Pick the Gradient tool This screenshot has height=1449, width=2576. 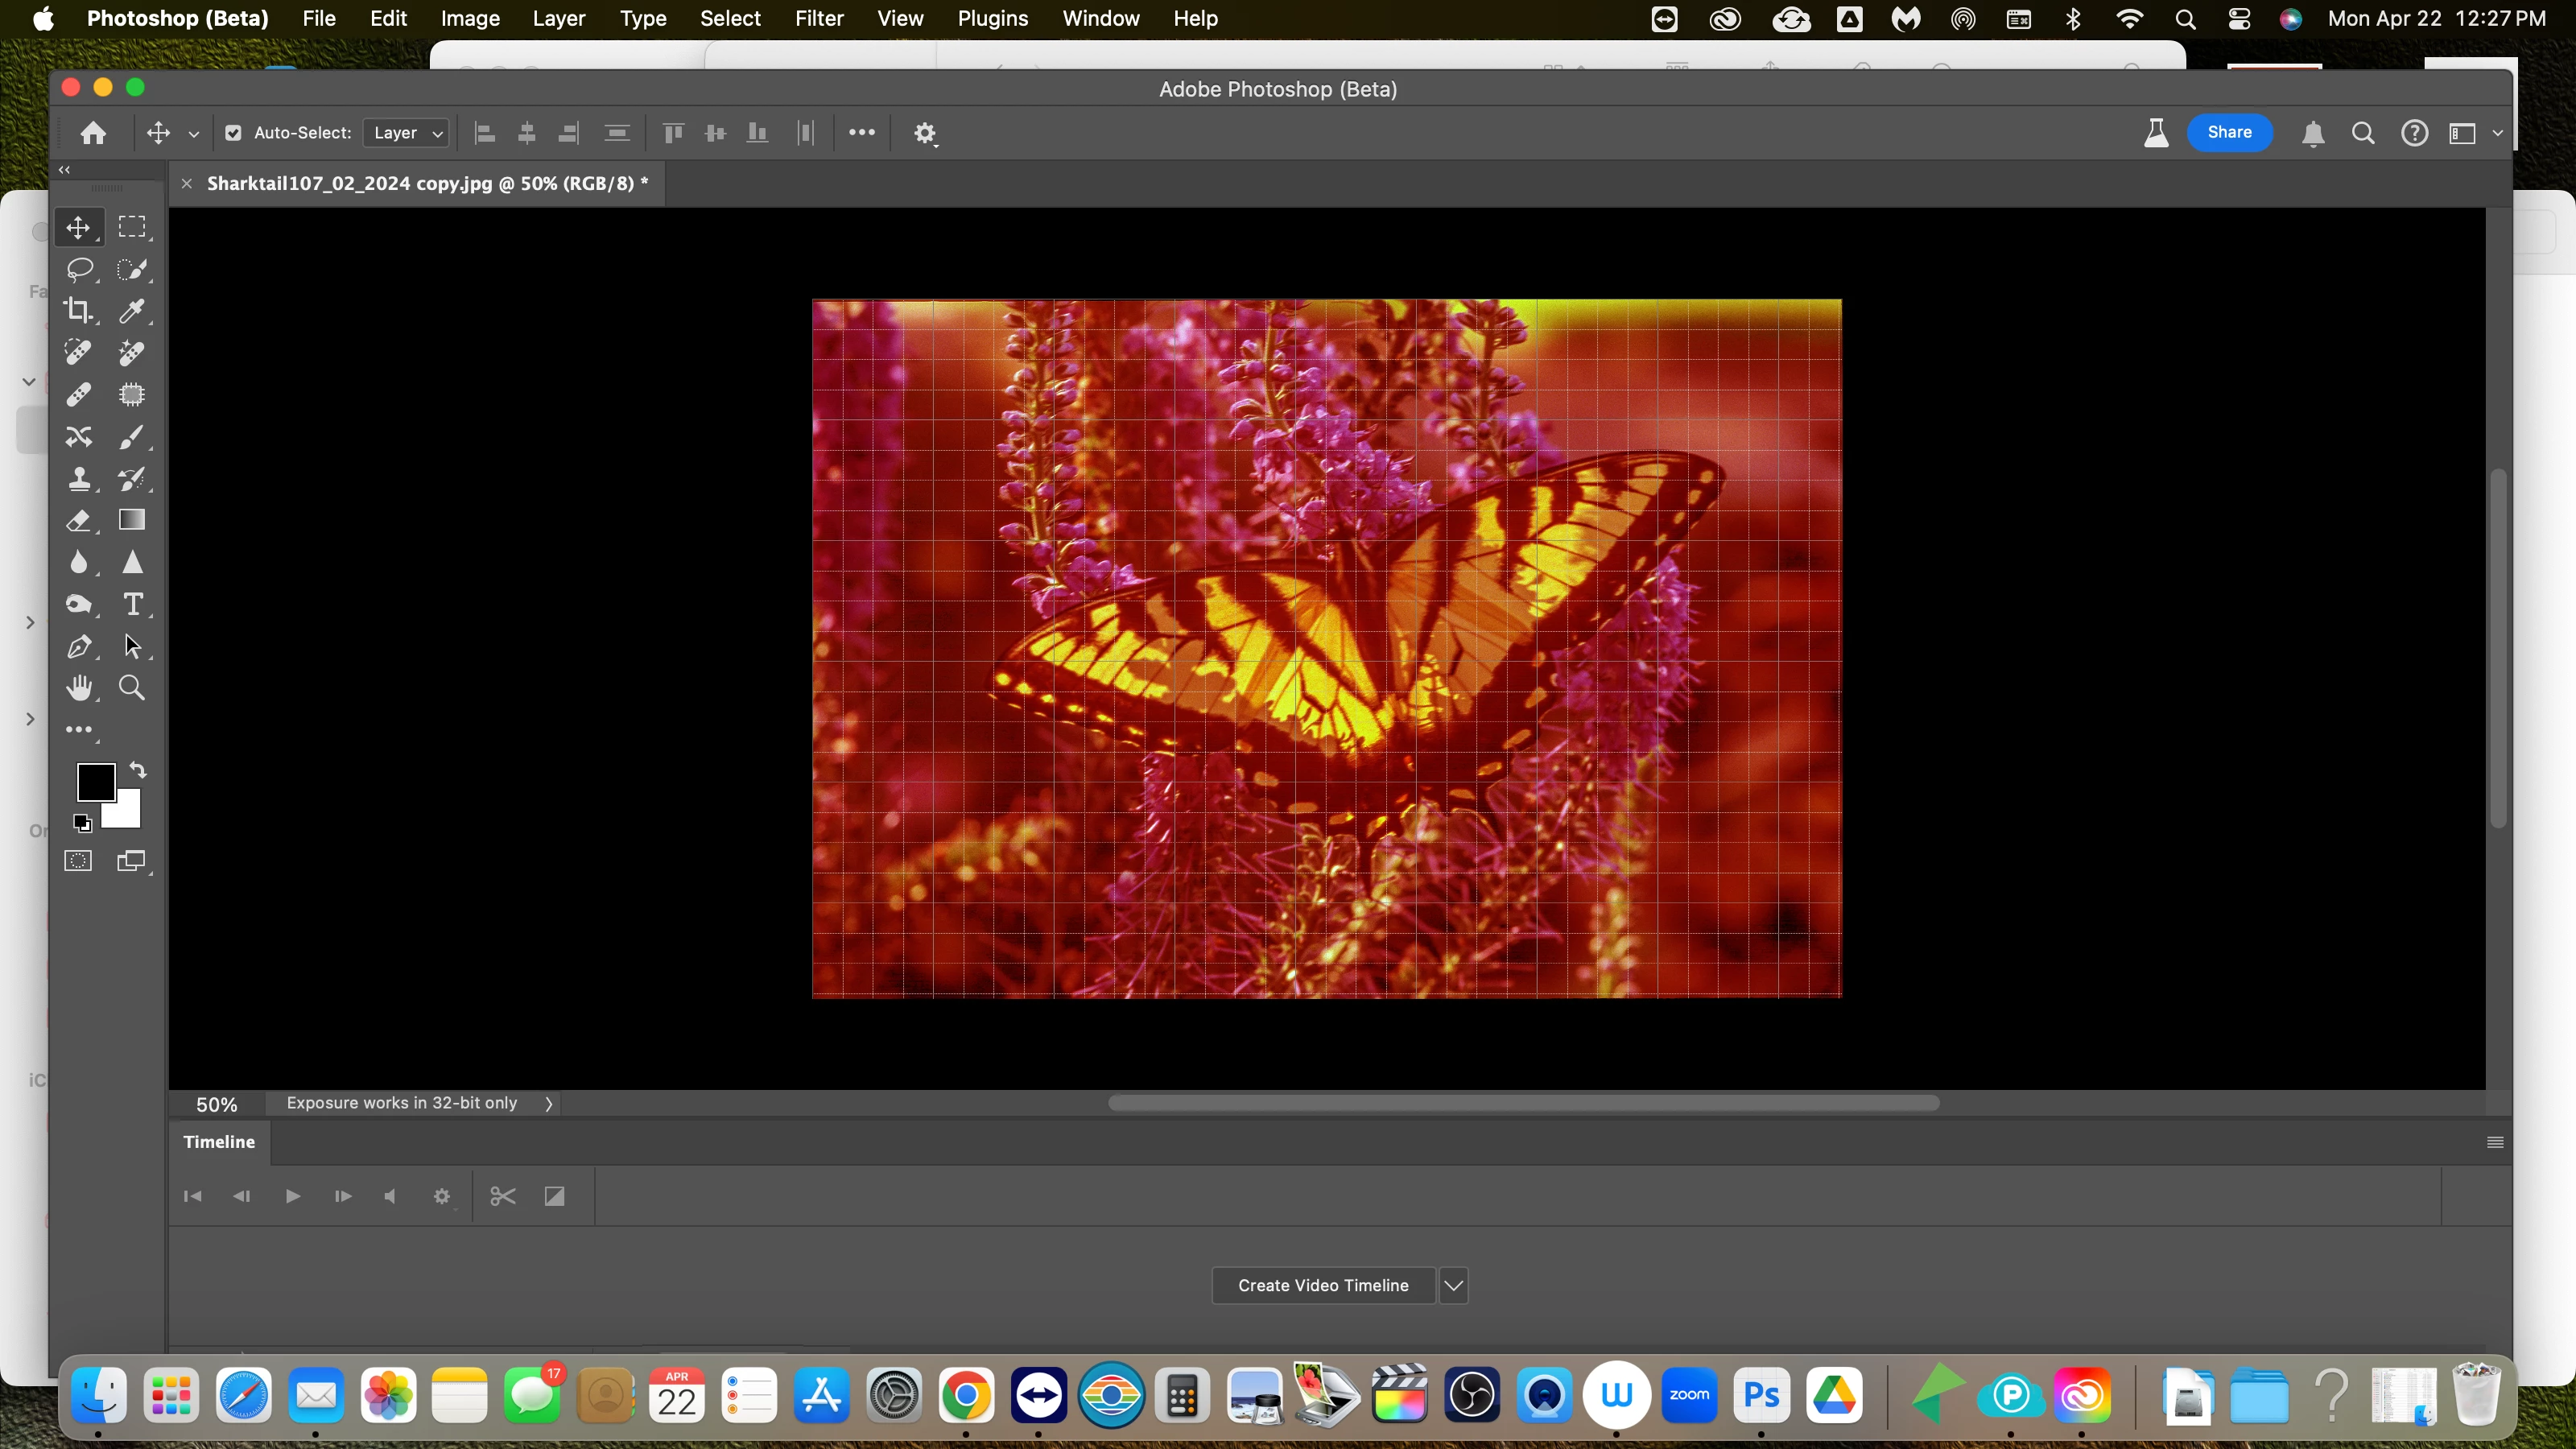[x=132, y=520]
